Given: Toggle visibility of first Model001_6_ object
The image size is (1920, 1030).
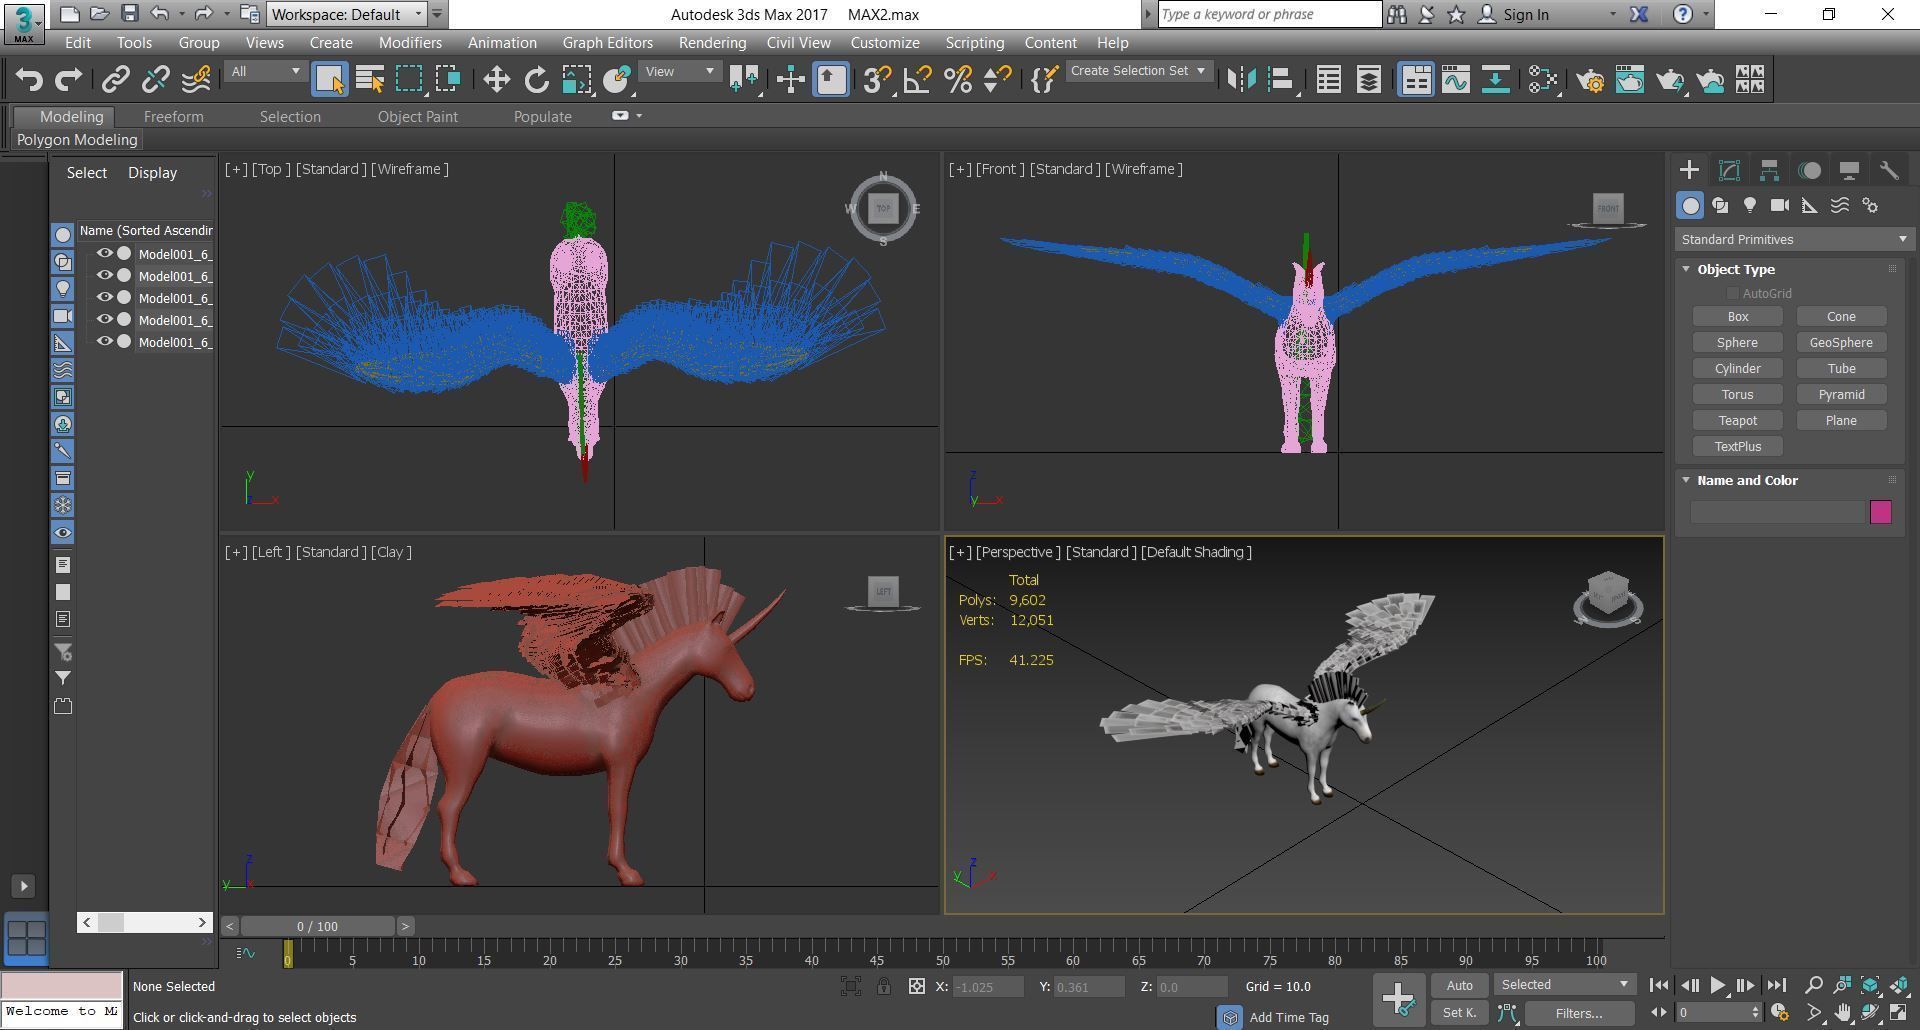Looking at the screenshot, I should (x=104, y=254).
